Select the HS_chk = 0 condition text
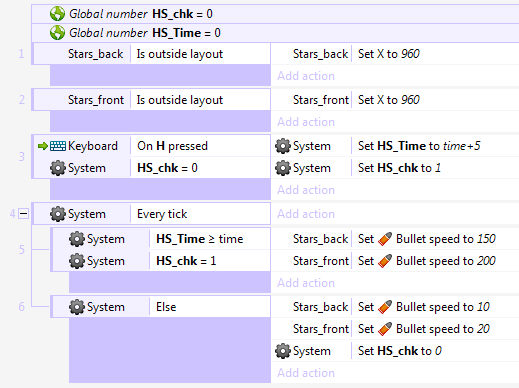The width and height of the screenshot is (519, 388). click(x=167, y=168)
